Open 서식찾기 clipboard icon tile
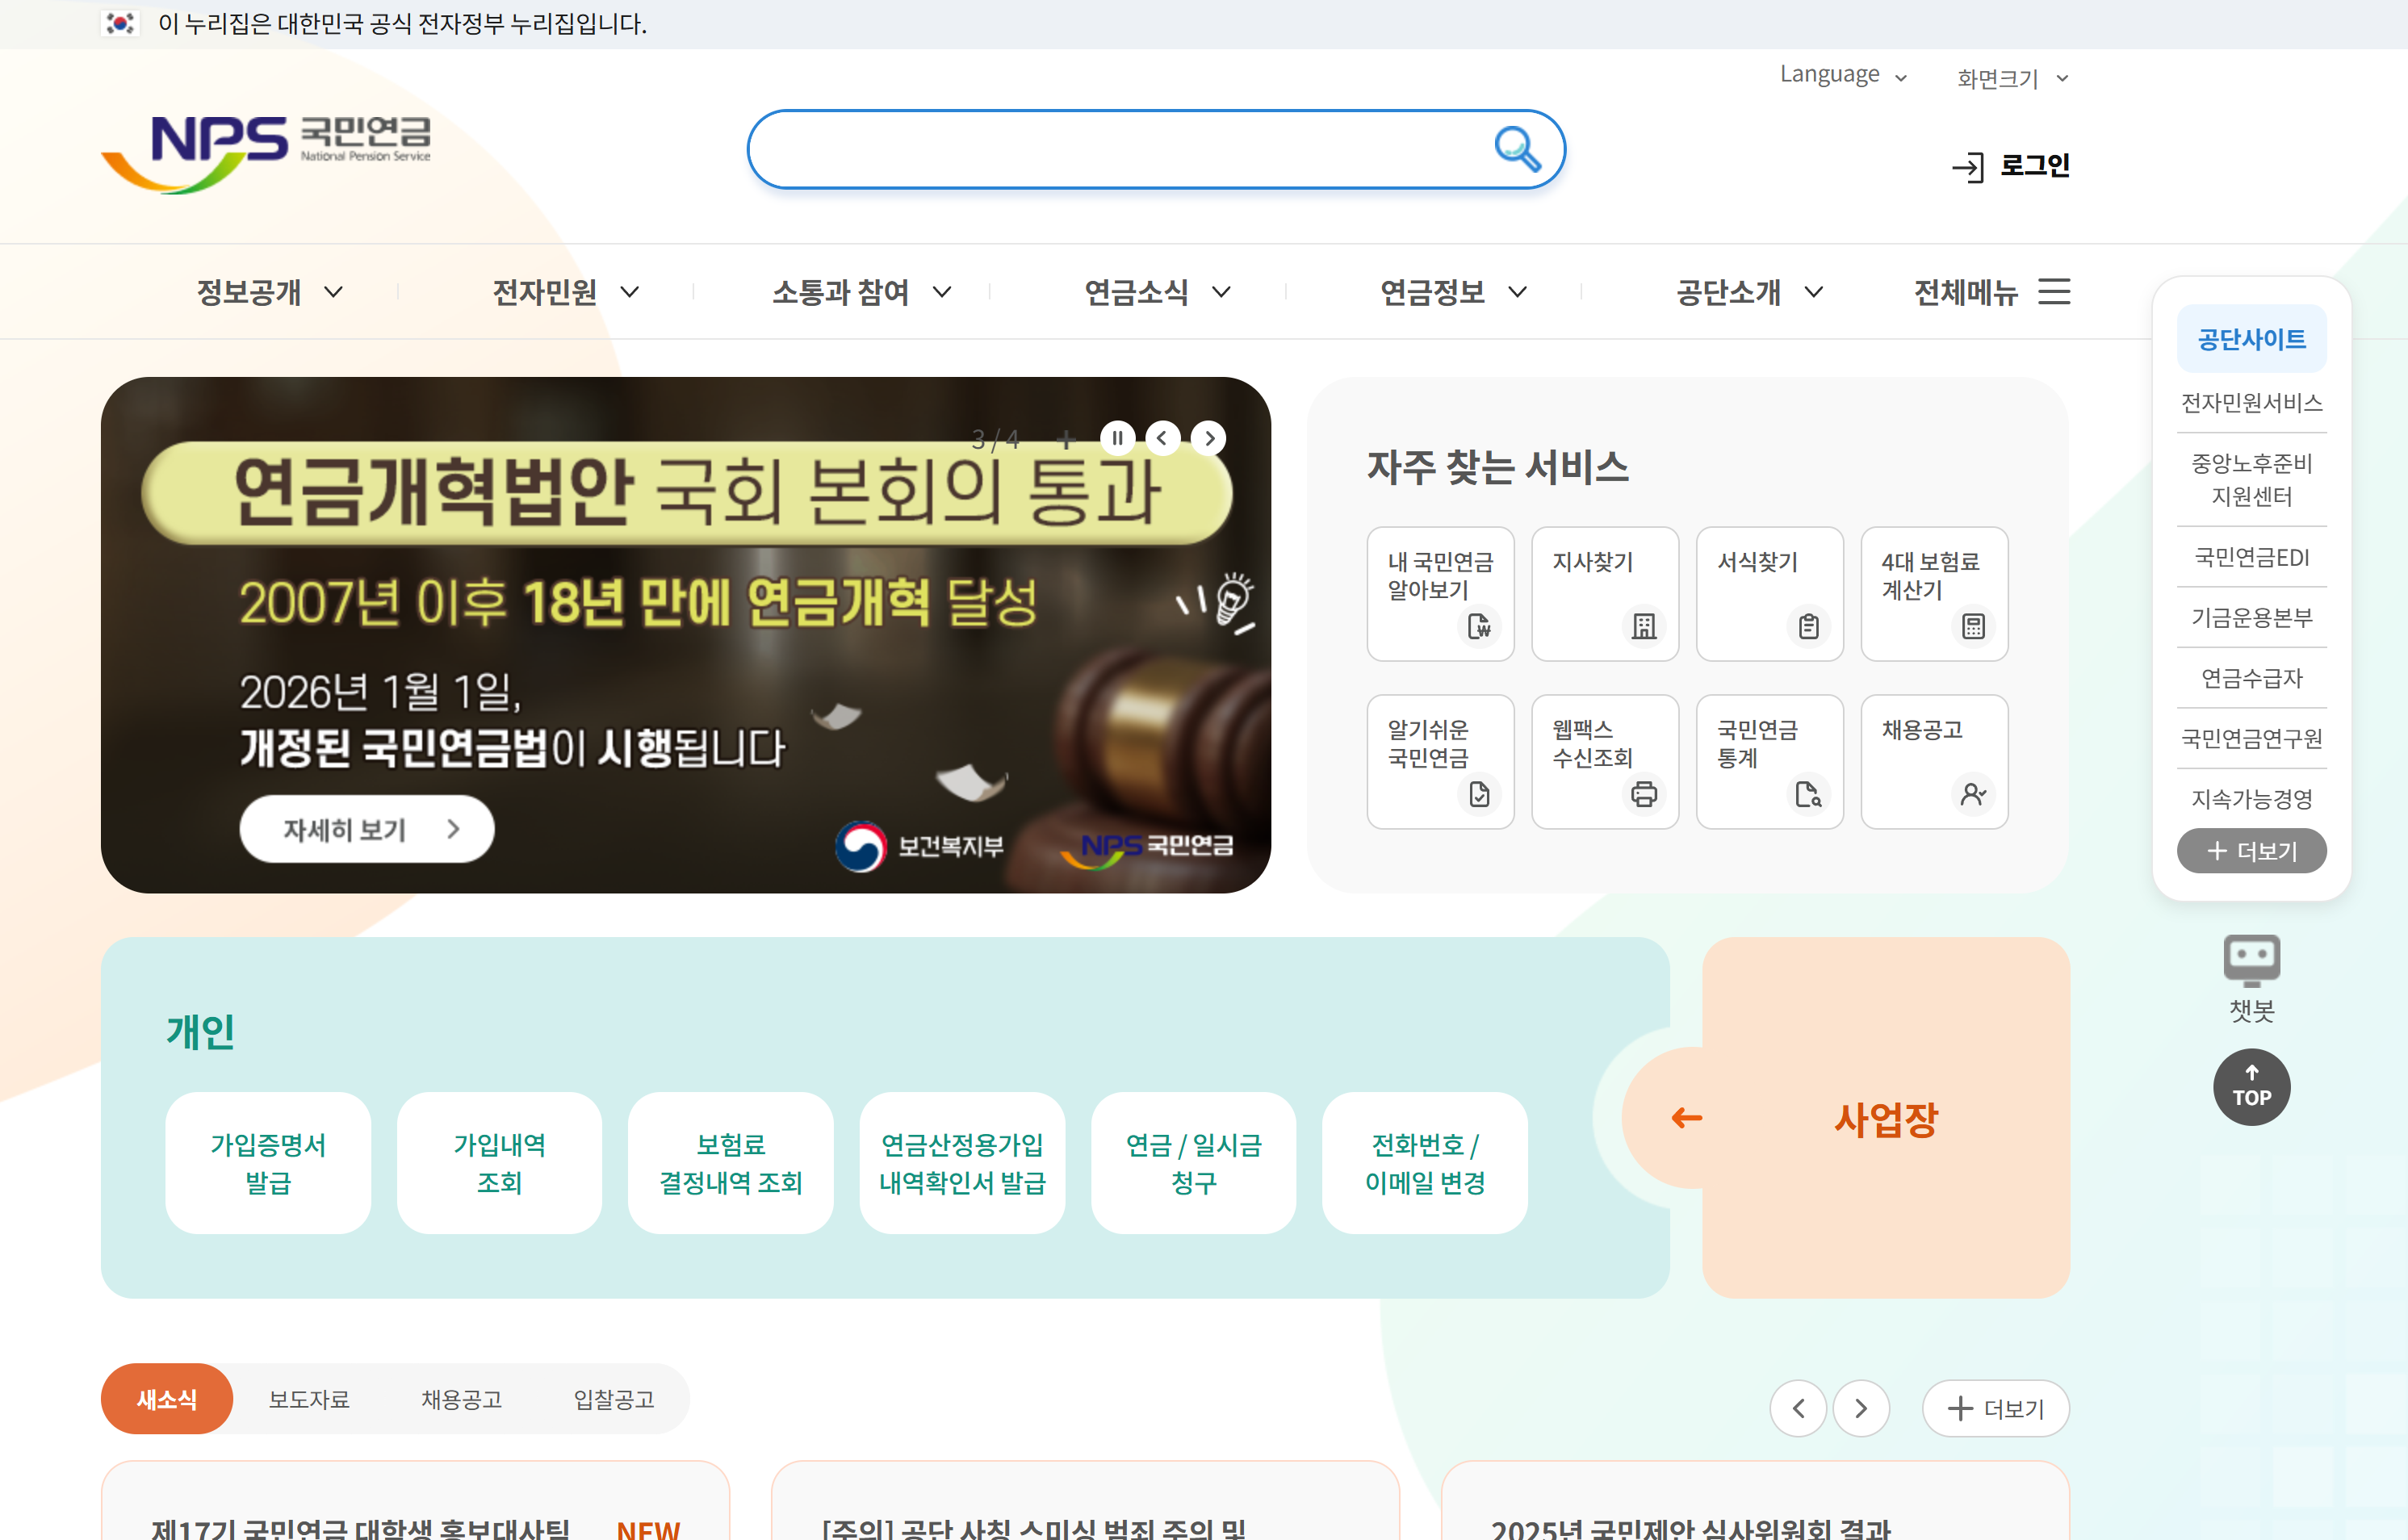 tap(1769, 593)
